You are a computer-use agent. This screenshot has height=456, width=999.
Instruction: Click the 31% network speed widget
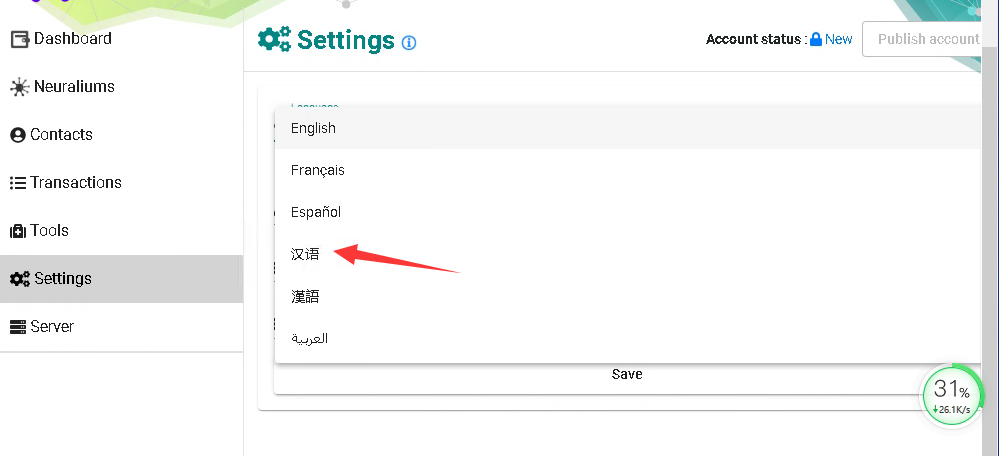[952, 396]
